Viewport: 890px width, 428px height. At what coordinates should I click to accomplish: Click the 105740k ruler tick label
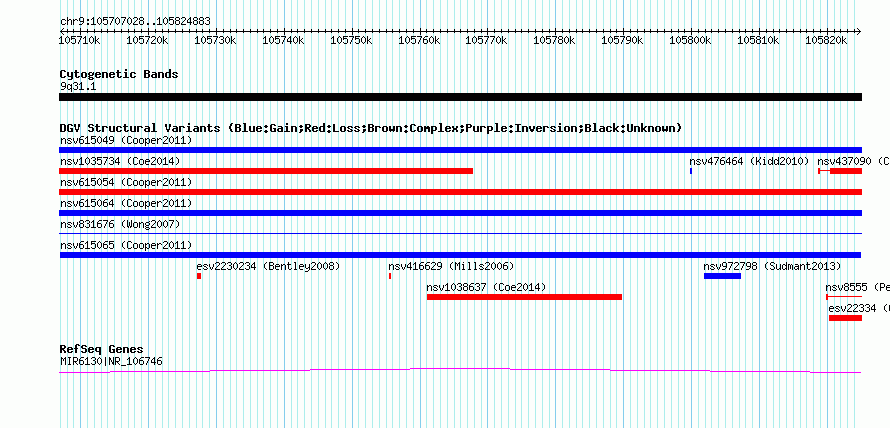point(283,40)
